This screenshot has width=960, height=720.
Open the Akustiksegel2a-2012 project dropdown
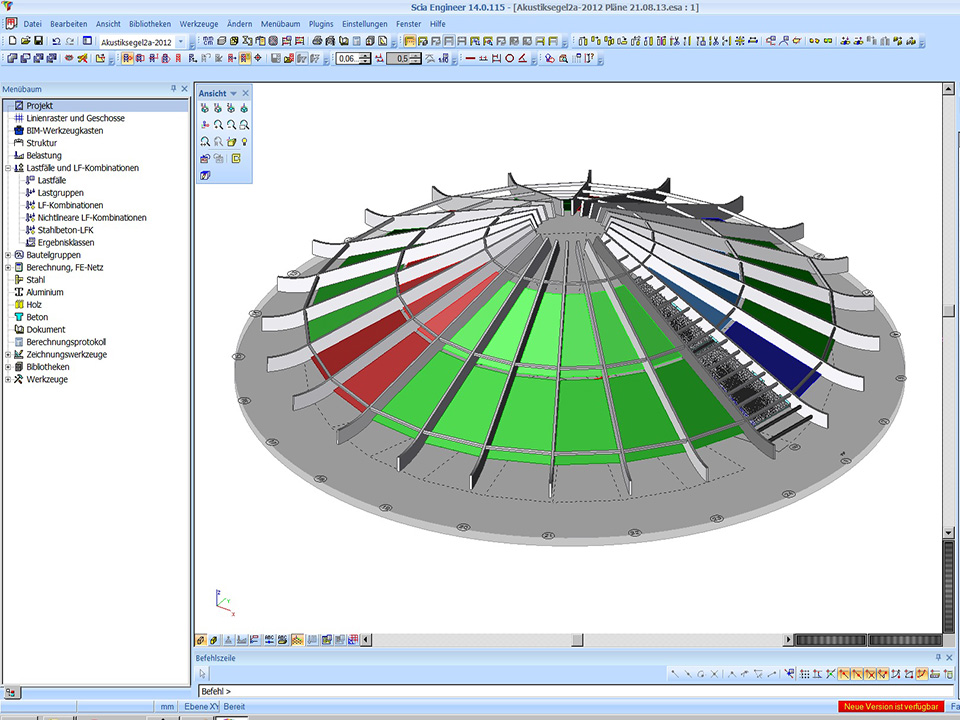pyautogui.click(x=180, y=42)
